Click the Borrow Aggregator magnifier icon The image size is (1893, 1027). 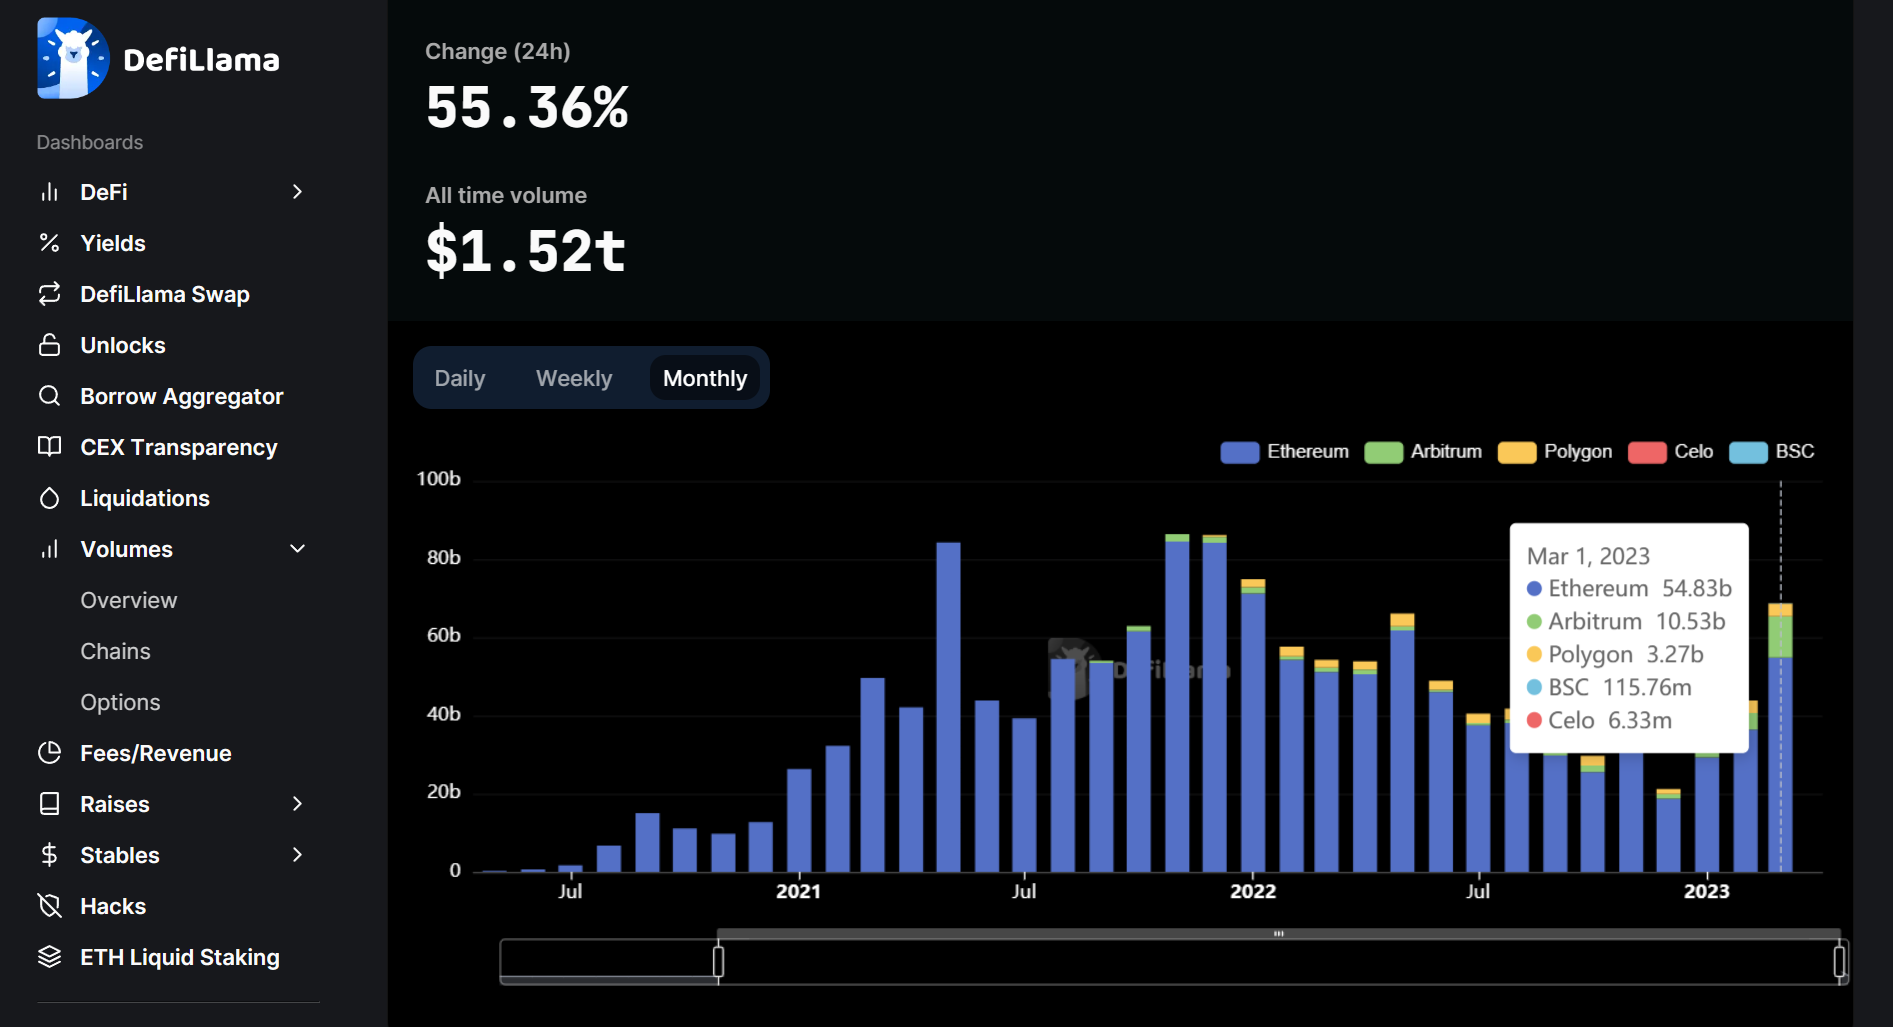[49, 396]
